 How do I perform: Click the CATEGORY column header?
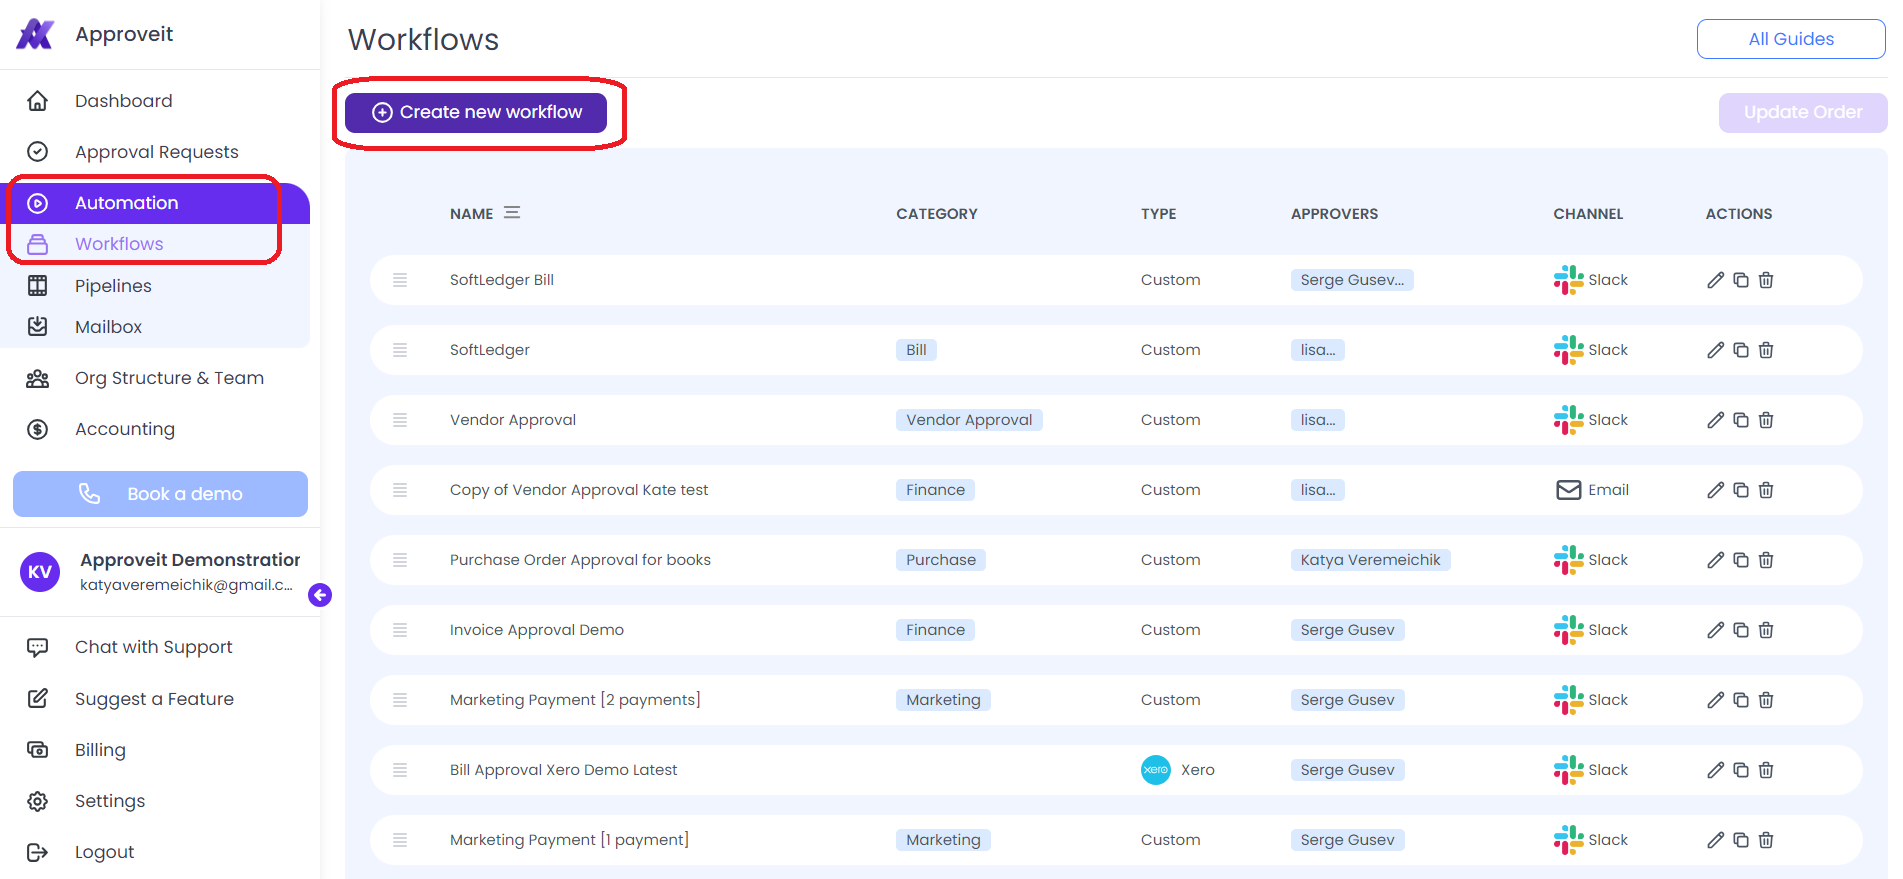(937, 214)
